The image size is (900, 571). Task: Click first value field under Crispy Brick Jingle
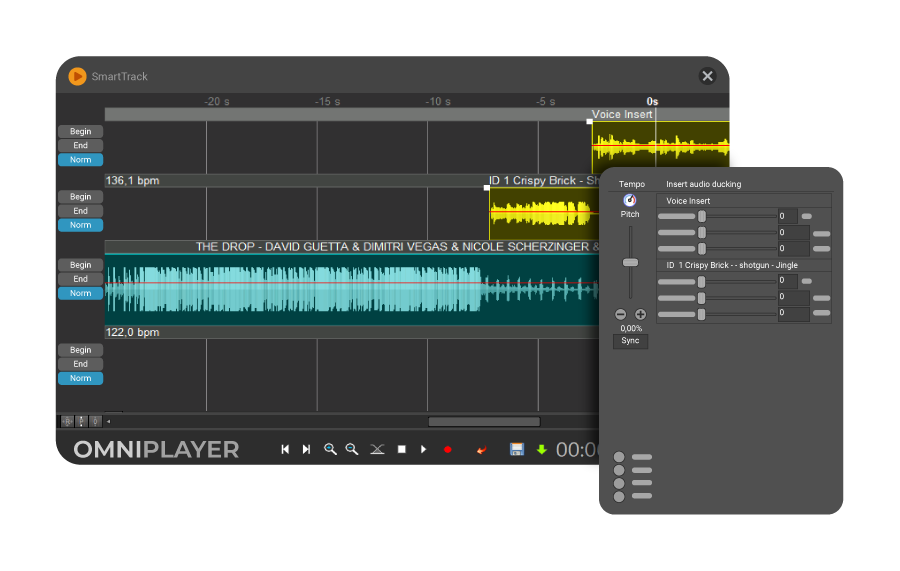(788, 281)
